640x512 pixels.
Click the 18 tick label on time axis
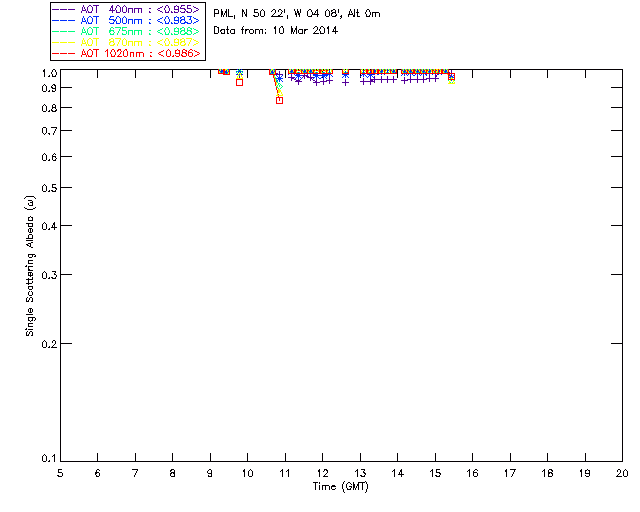(x=547, y=473)
